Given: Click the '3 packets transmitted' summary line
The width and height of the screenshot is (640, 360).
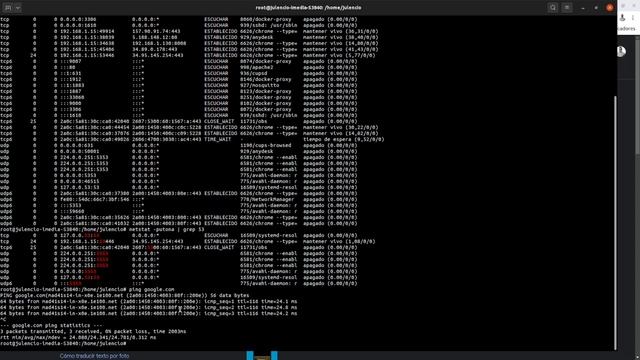Looking at the screenshot, I should click(93, 331).
